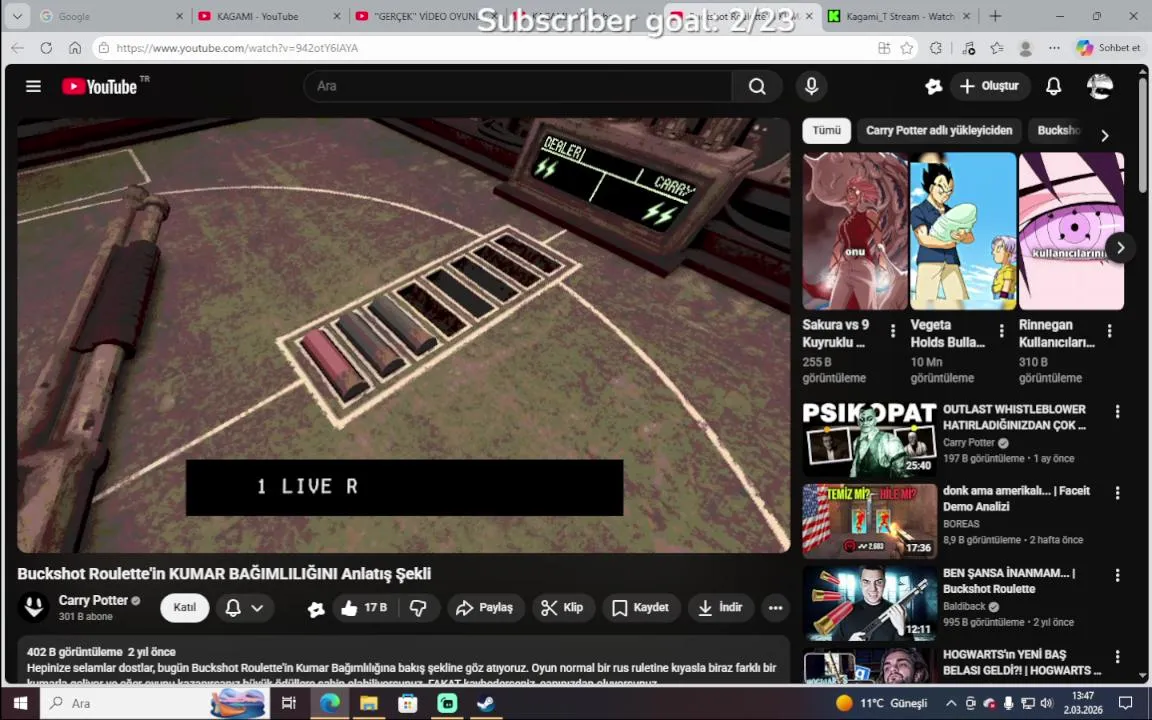Switch to the GERÇEK VİDEO OYUN tab

(x=426, y=15)
